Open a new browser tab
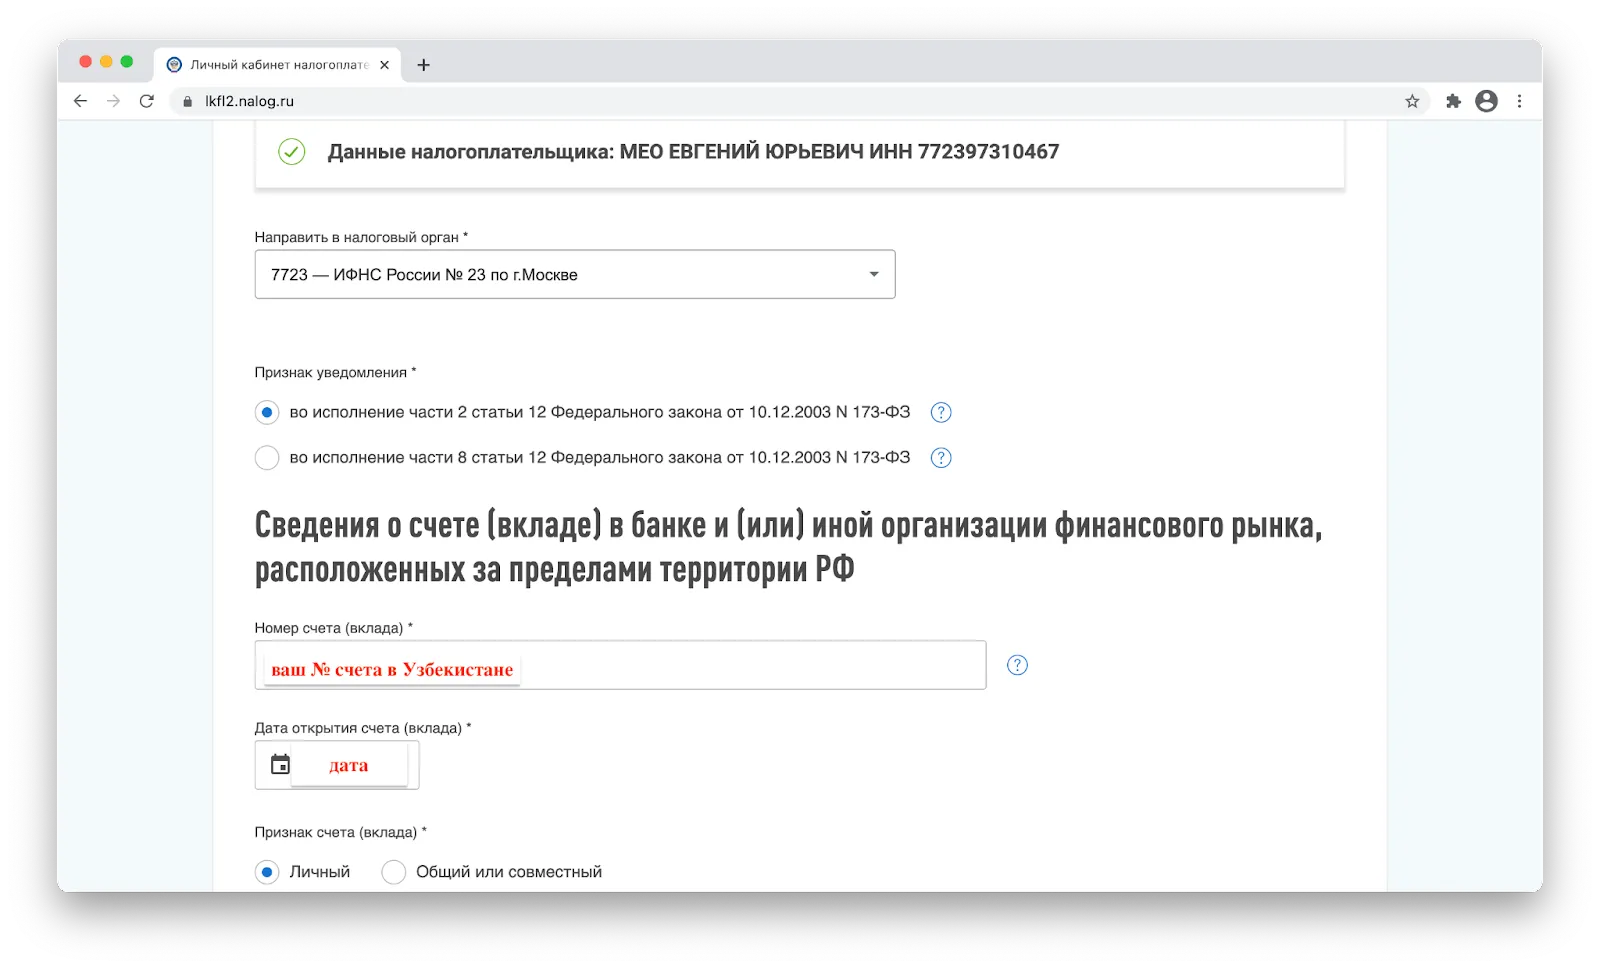 424,65
